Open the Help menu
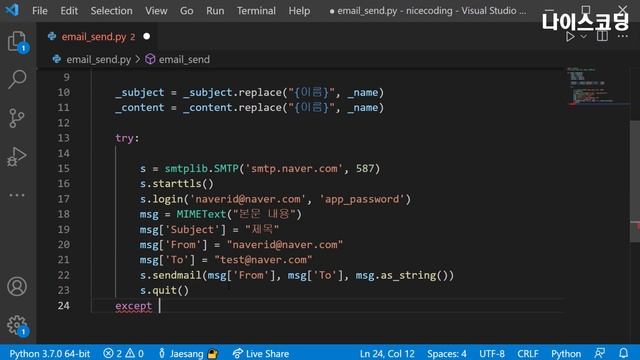 299,11
